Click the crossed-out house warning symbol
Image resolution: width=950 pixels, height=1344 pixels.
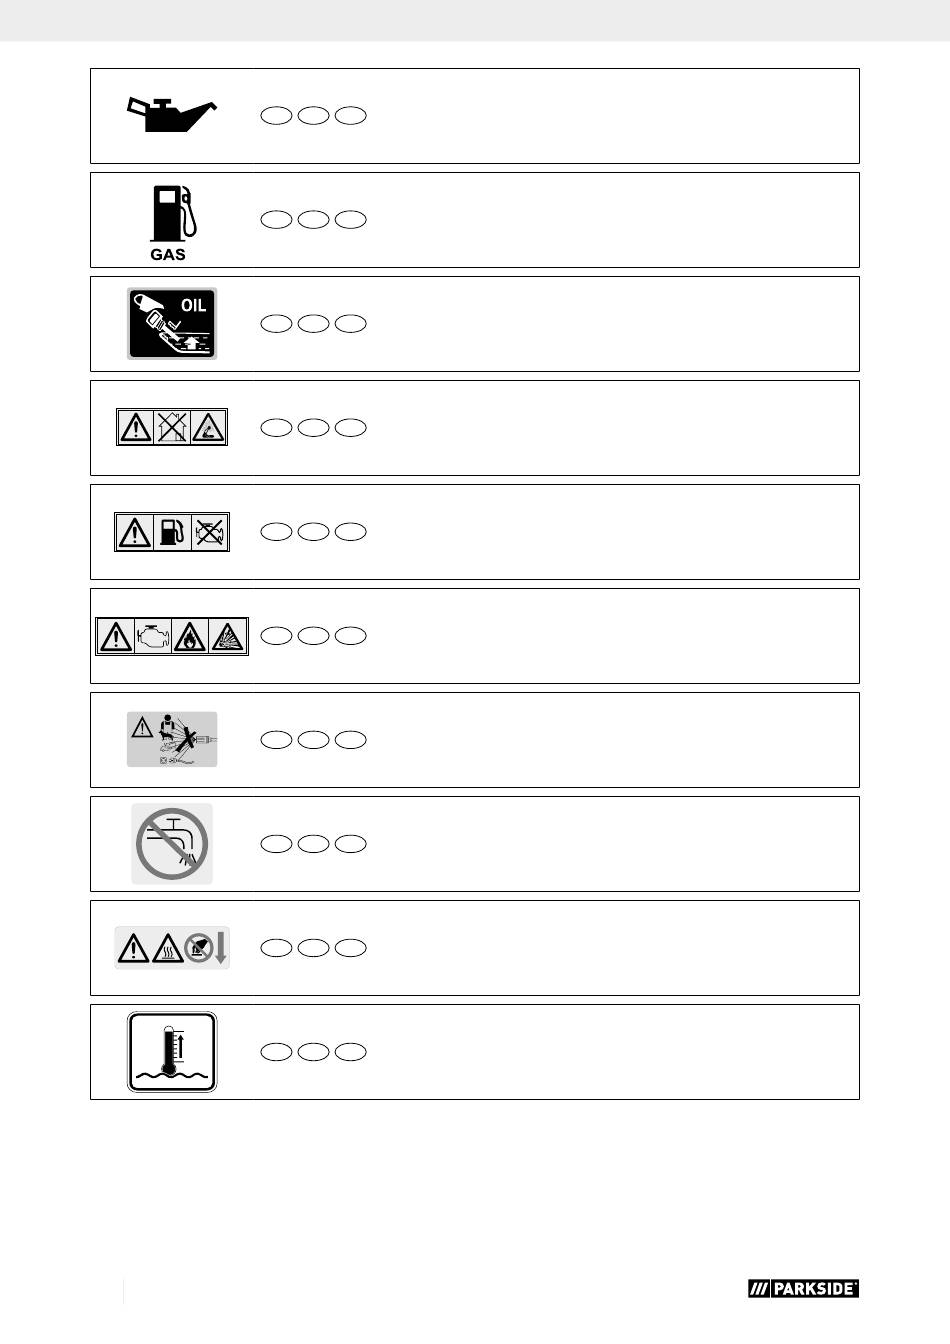pos(172,428)
